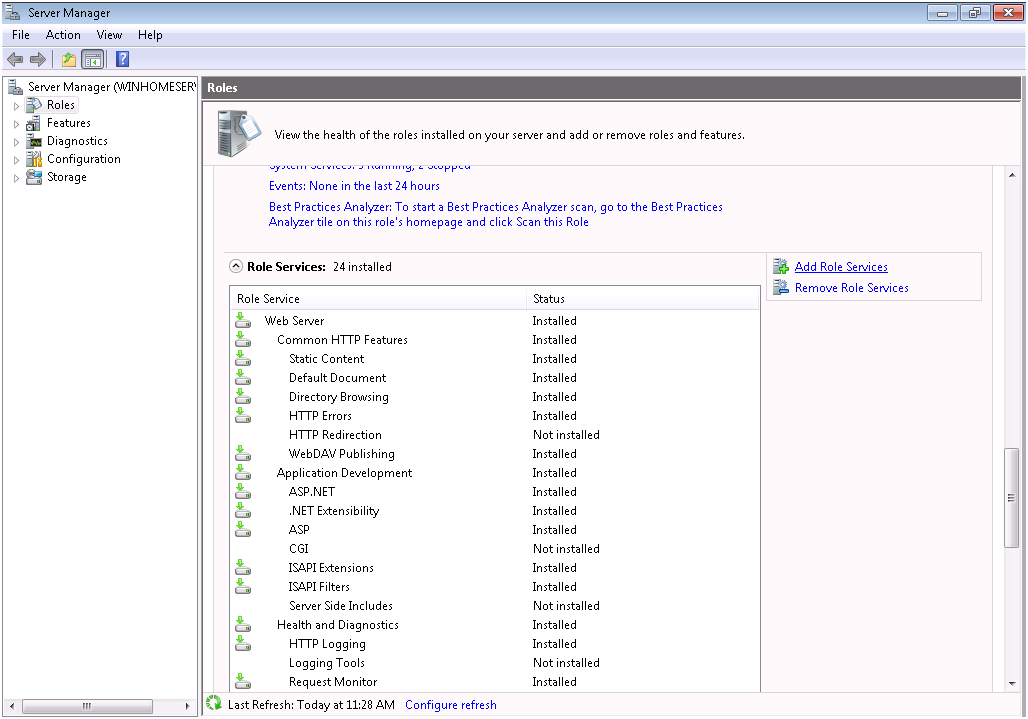Click the Add Role Services plus icon

pyautogui.click(x=781, y=267)
